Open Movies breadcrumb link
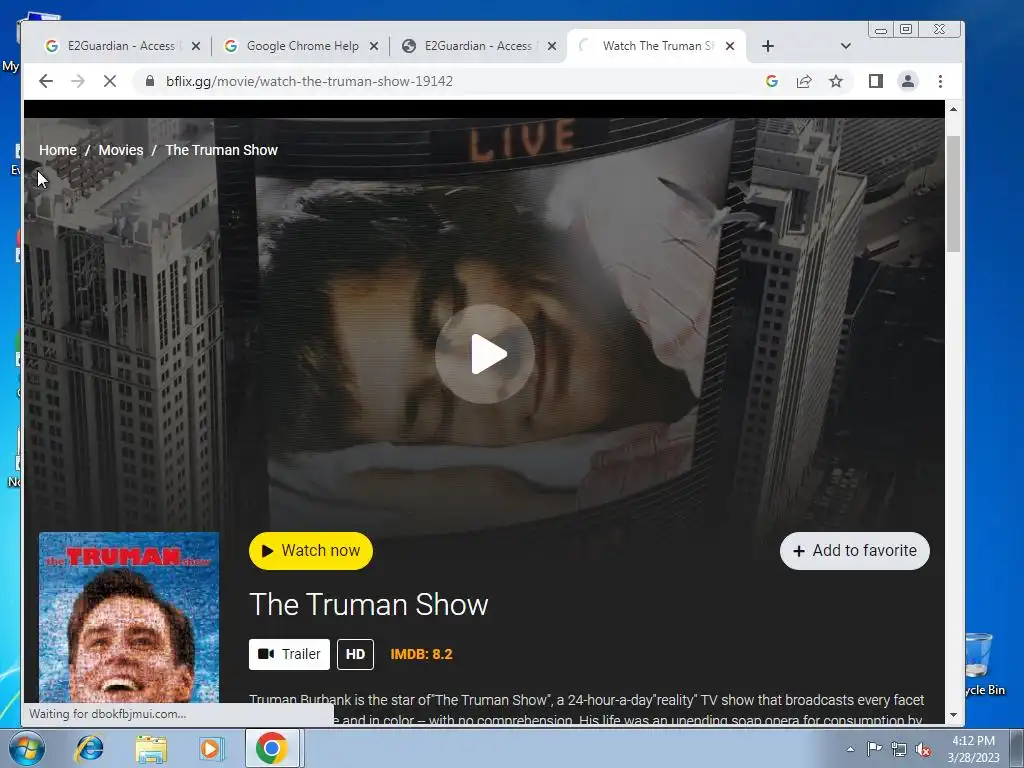 121,150
